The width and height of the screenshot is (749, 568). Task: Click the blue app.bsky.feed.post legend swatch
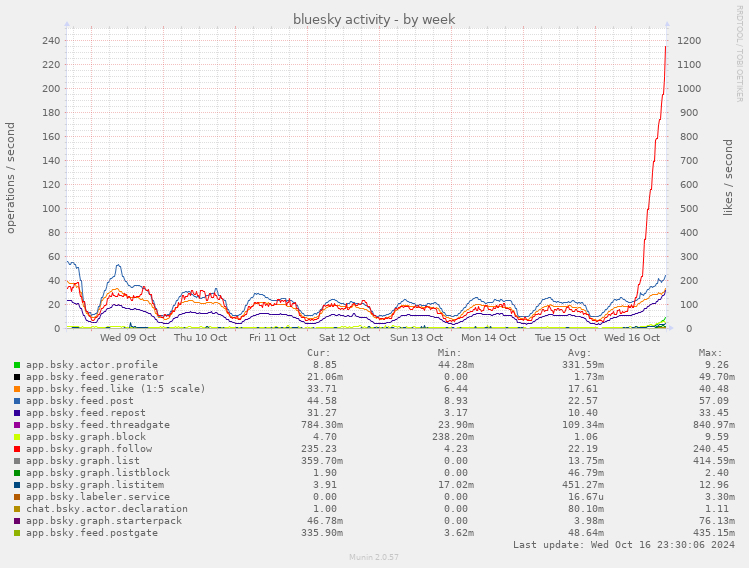[17, 401]
